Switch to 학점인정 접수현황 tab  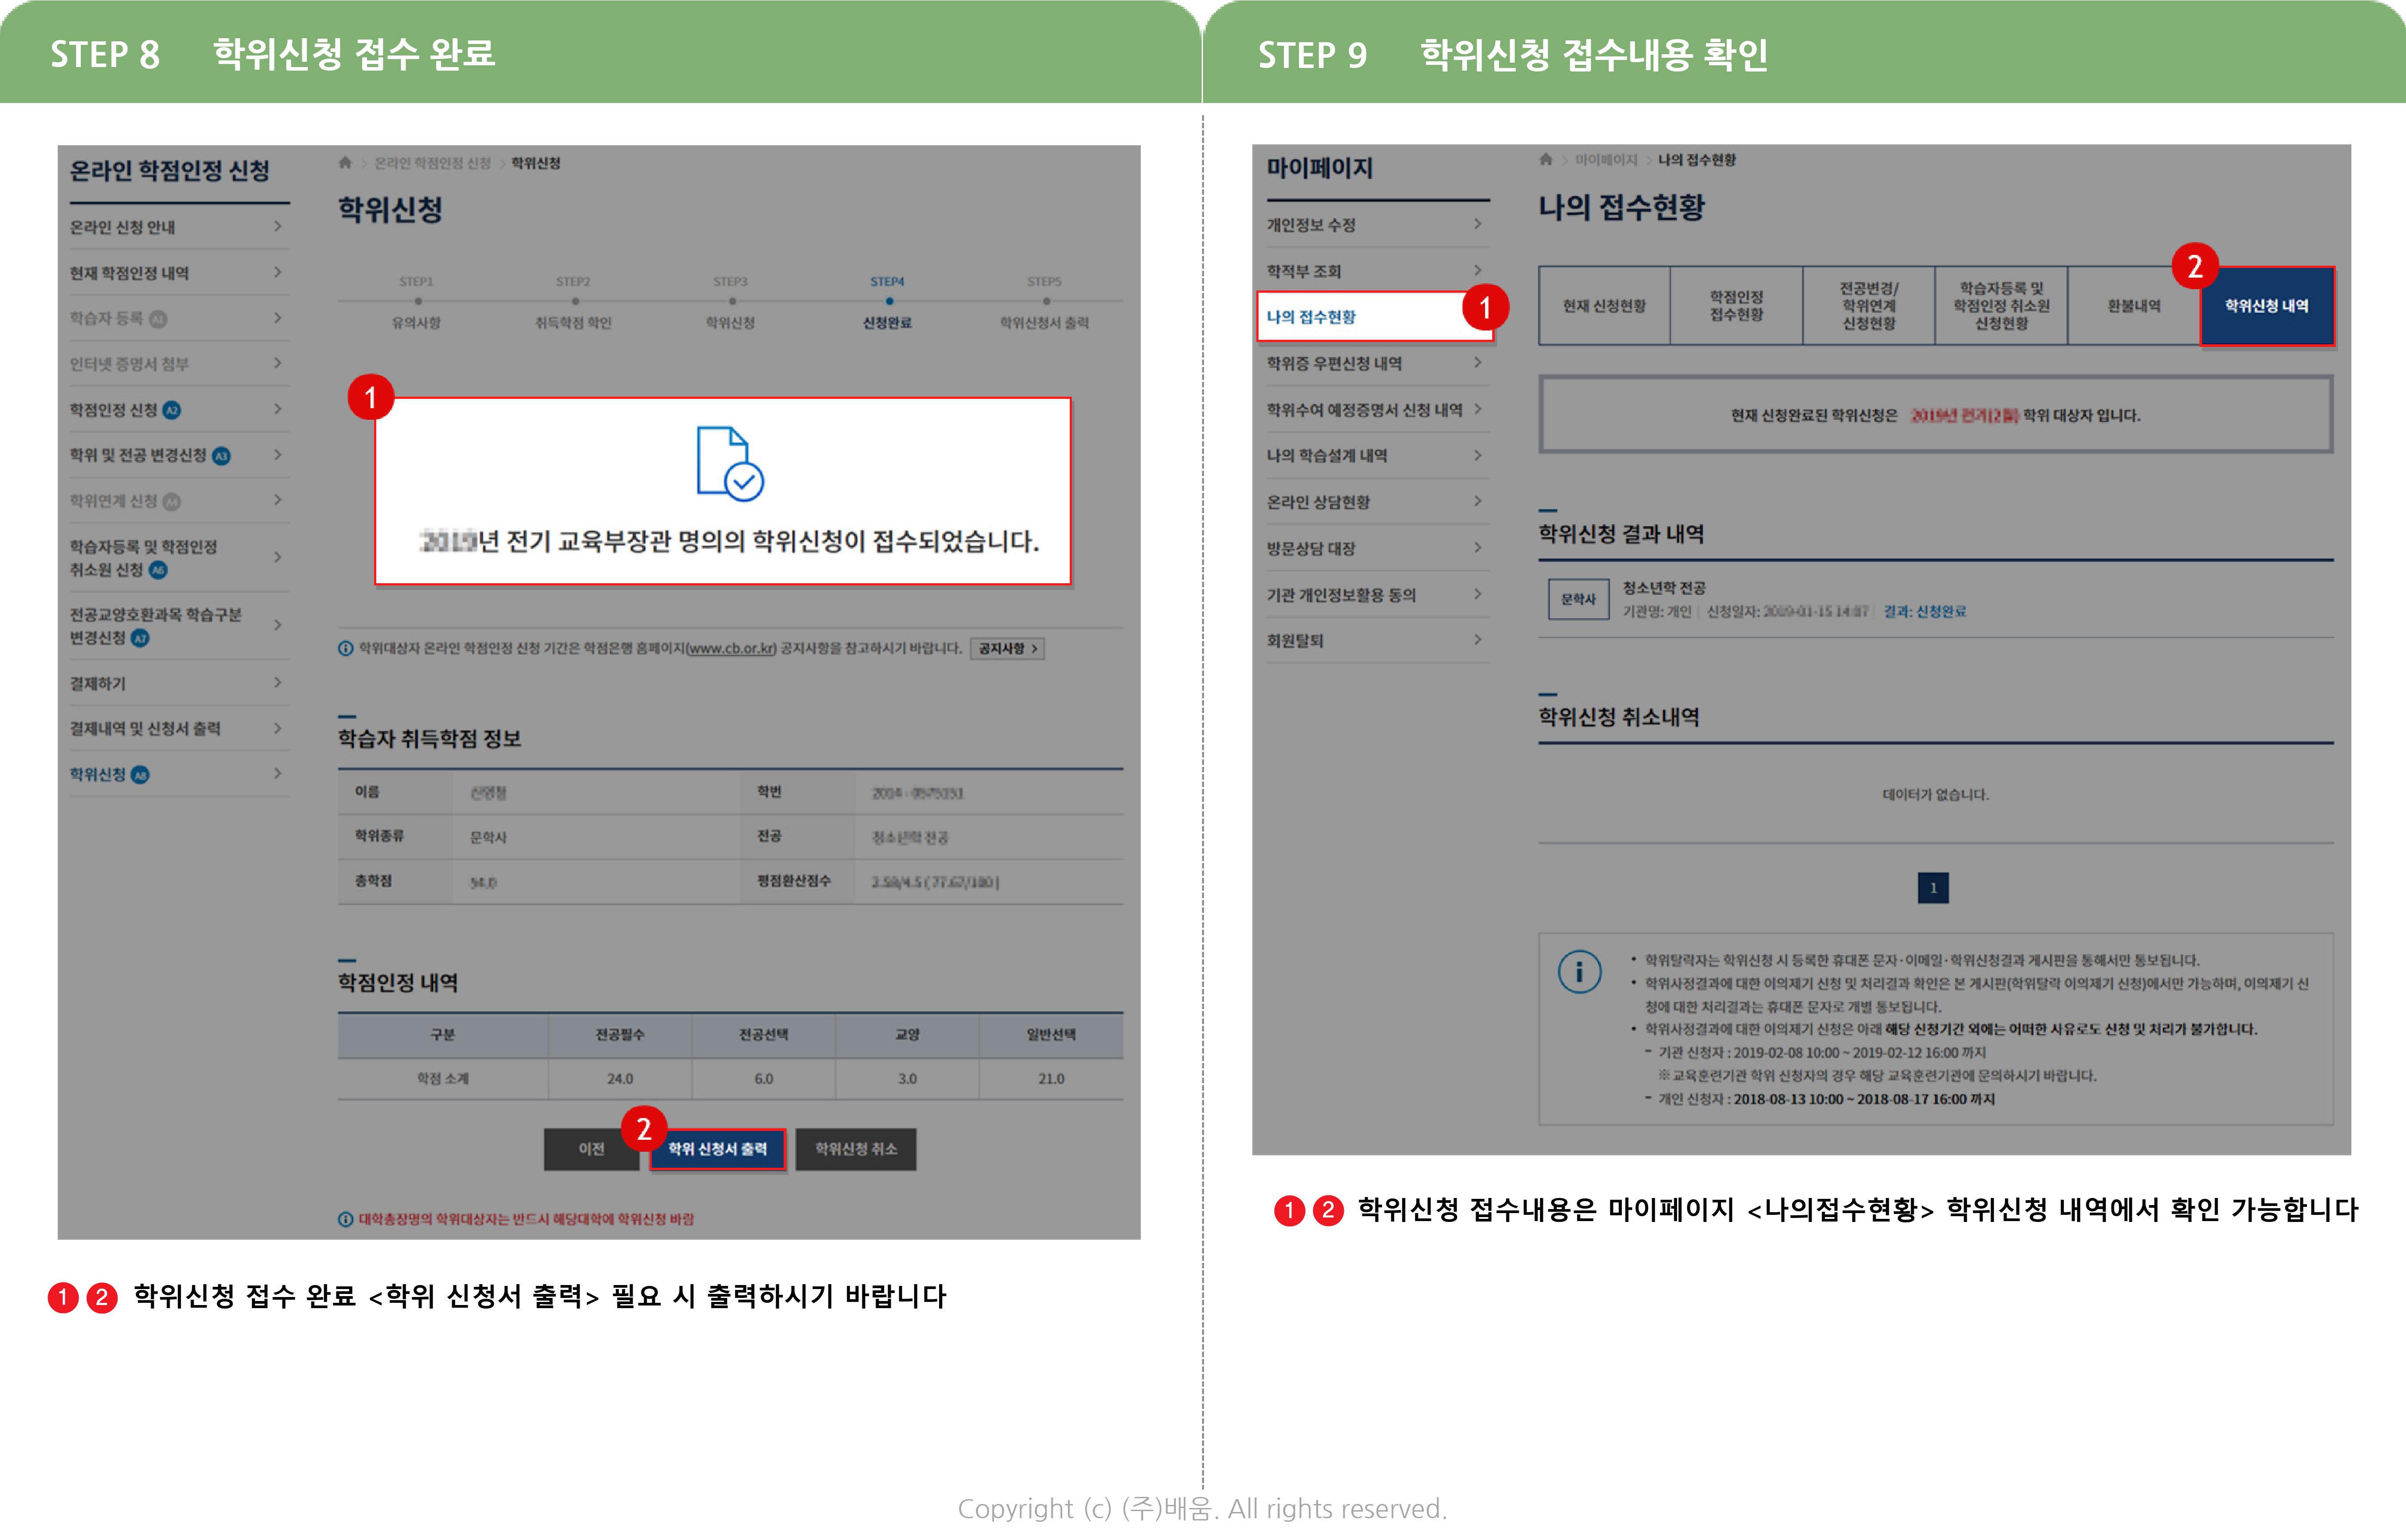[x=1737, y=306]
